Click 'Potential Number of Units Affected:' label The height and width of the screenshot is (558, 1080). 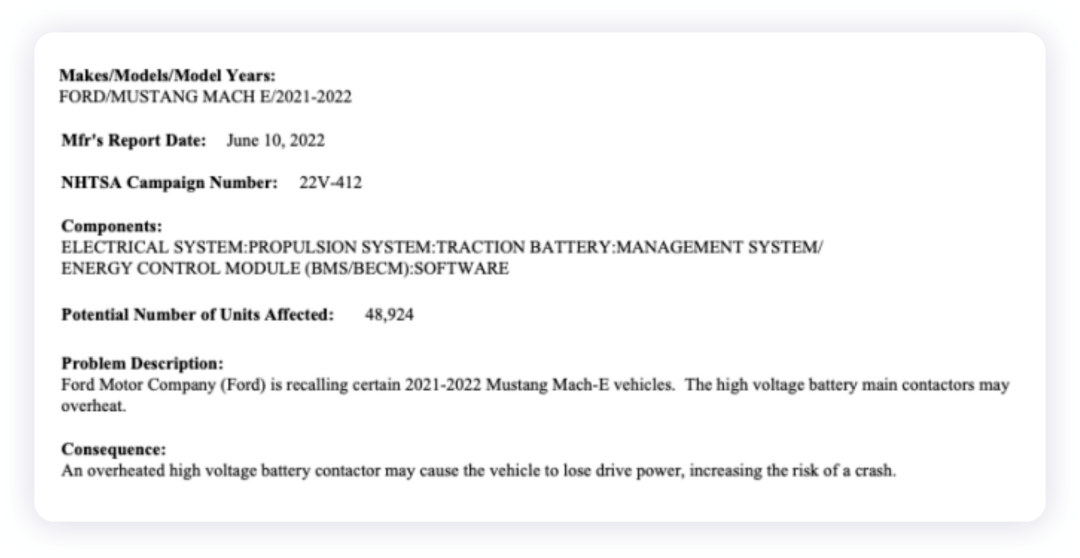pyautogui.click(x=198, y=315)
